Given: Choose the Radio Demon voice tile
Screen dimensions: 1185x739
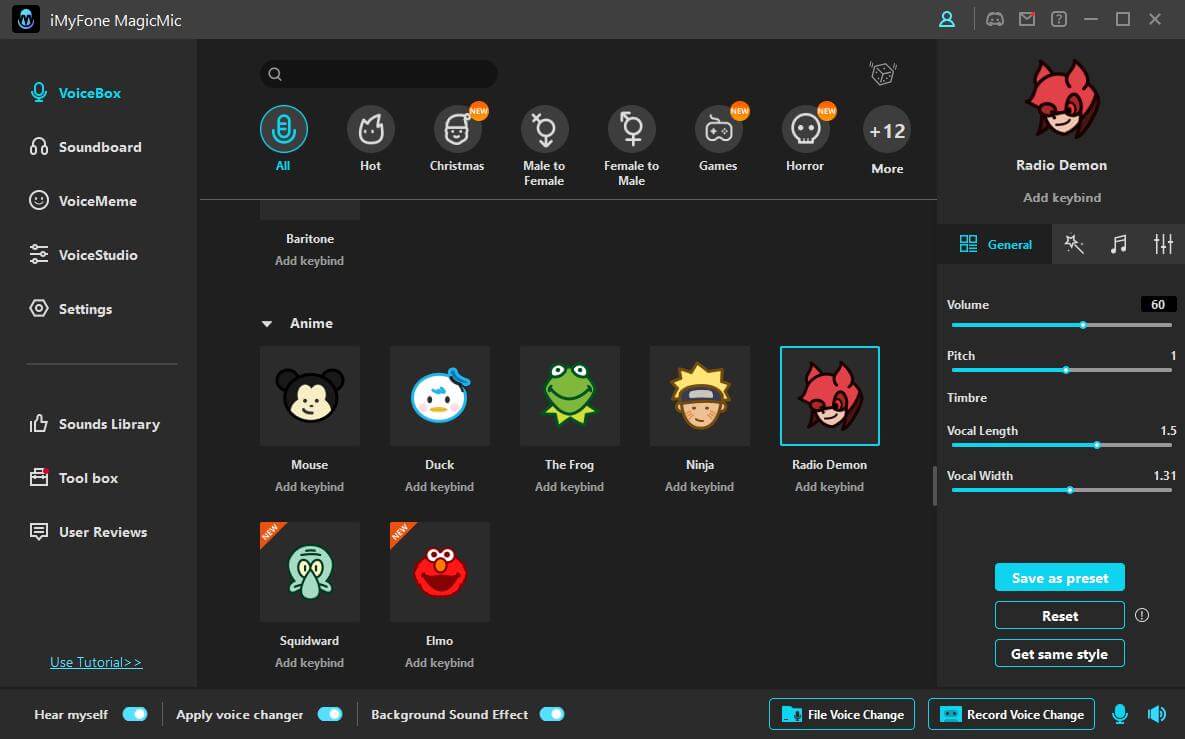Looking at the screenshot, I should 830,396.
